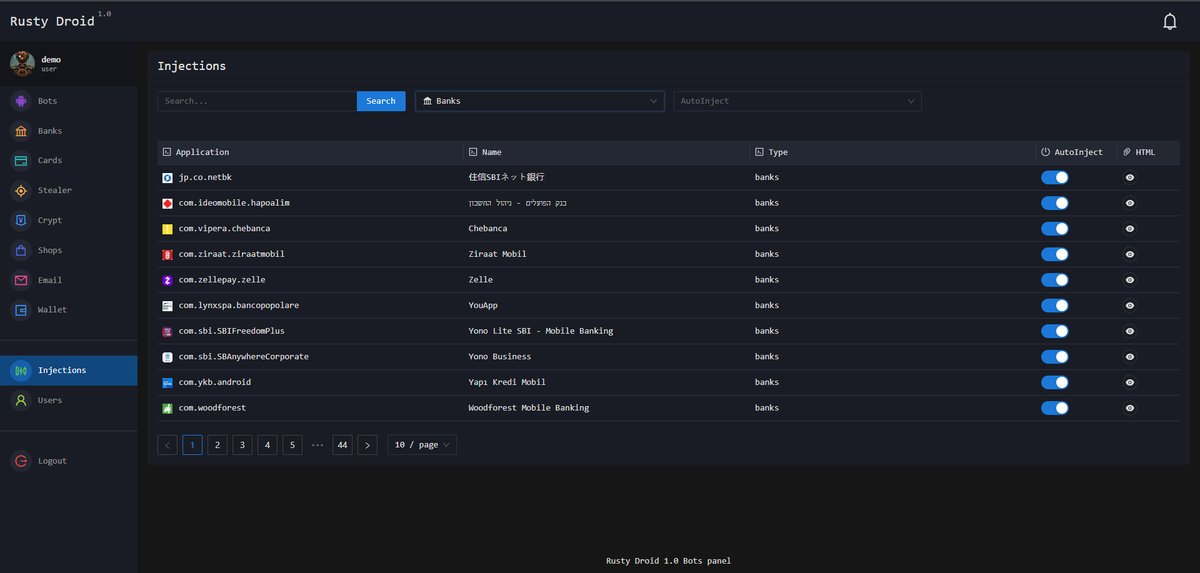Click the com.lynxspa.bancopopolare application cell
The height and width of the screenshot is (573, 1200).
[310, 305]
